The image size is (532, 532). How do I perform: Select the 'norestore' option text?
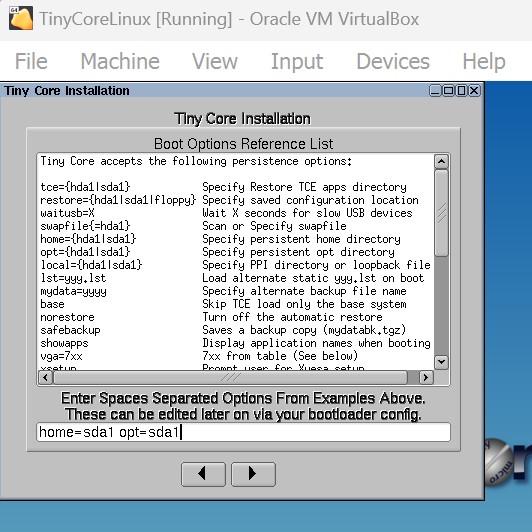67,317
